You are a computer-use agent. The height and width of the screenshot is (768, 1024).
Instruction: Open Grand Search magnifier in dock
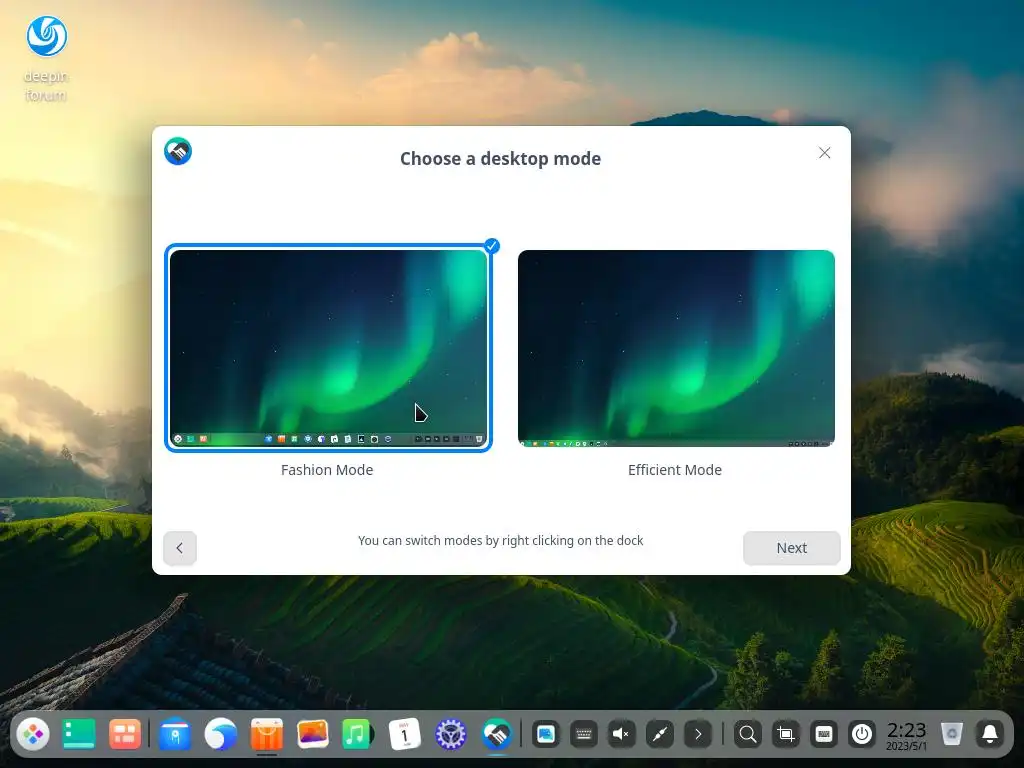tap(748, 735)
